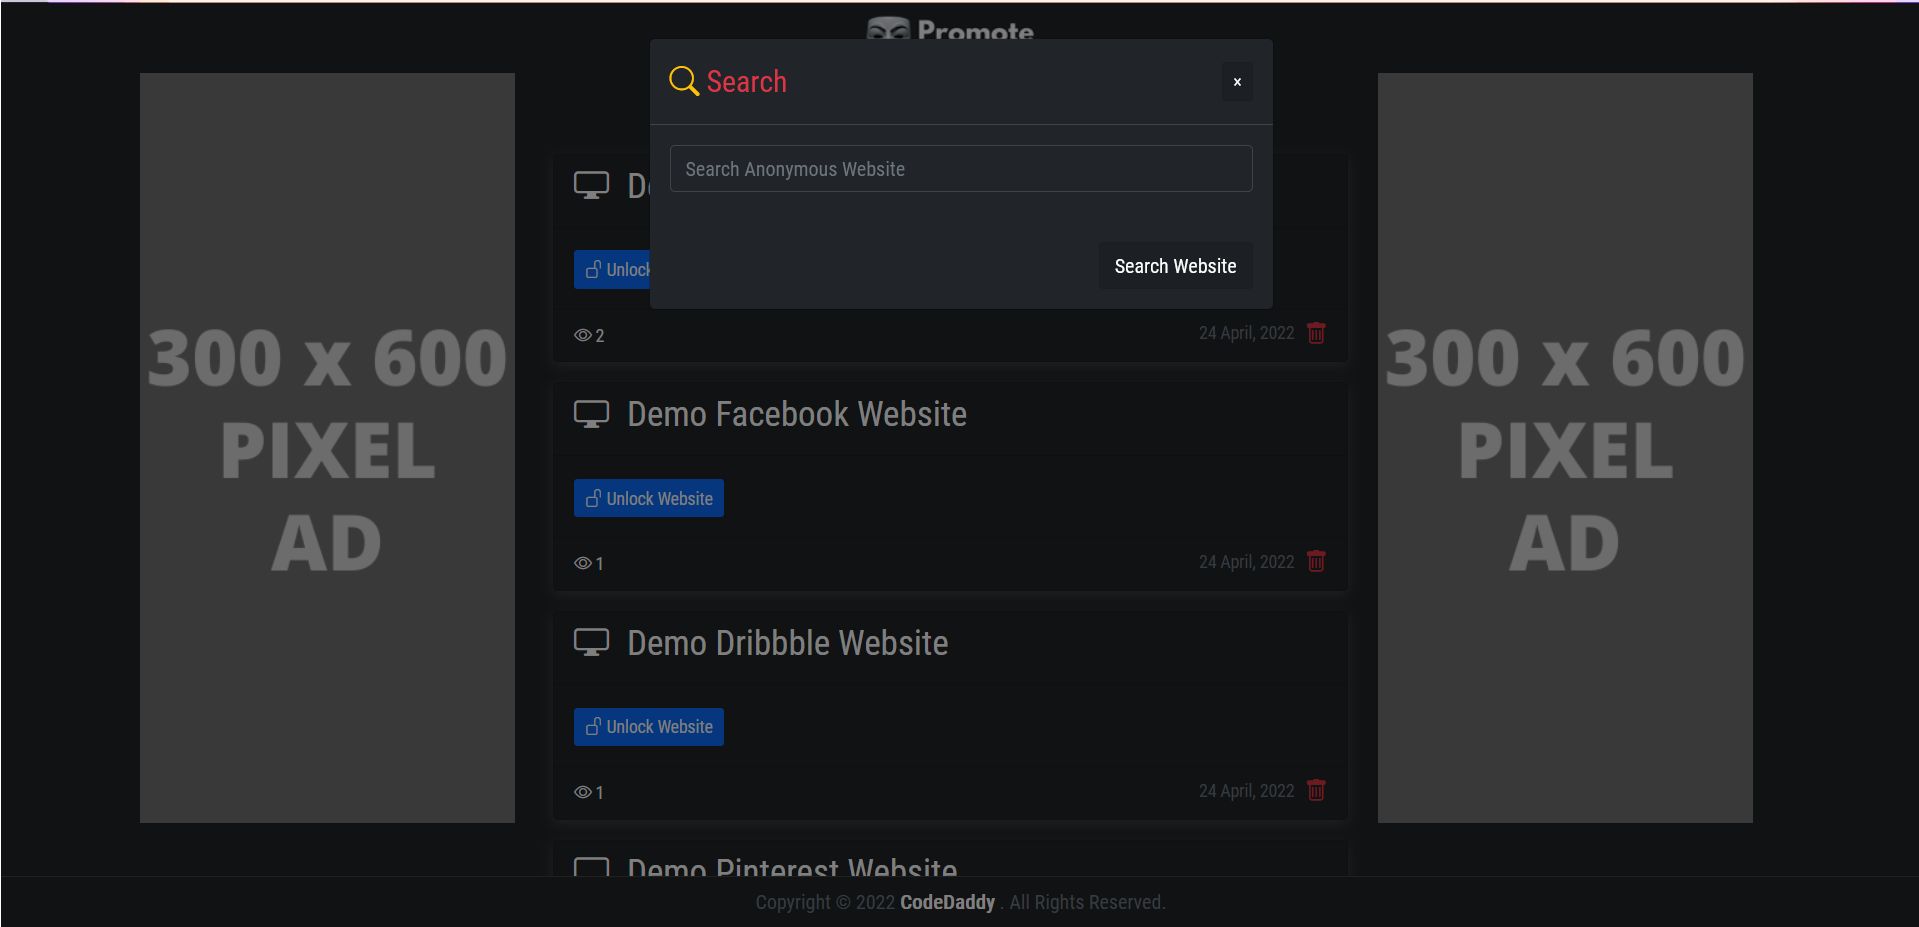Open the Demo Facebook Website title
The image size is (1919, 927).
point(797,414)
